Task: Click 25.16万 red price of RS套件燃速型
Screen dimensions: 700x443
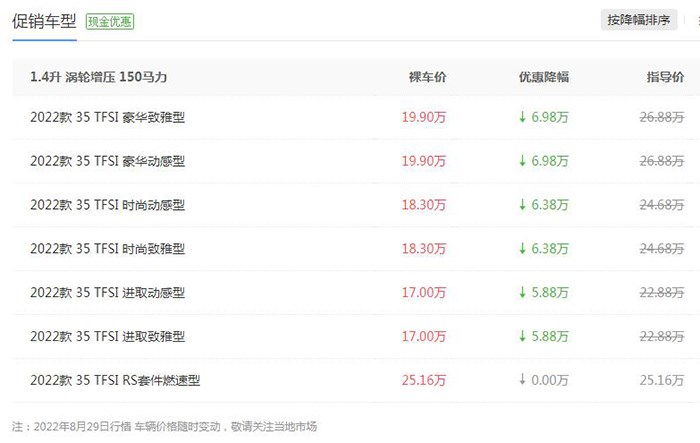Action: pyautogui.click(x=424, y=380)
